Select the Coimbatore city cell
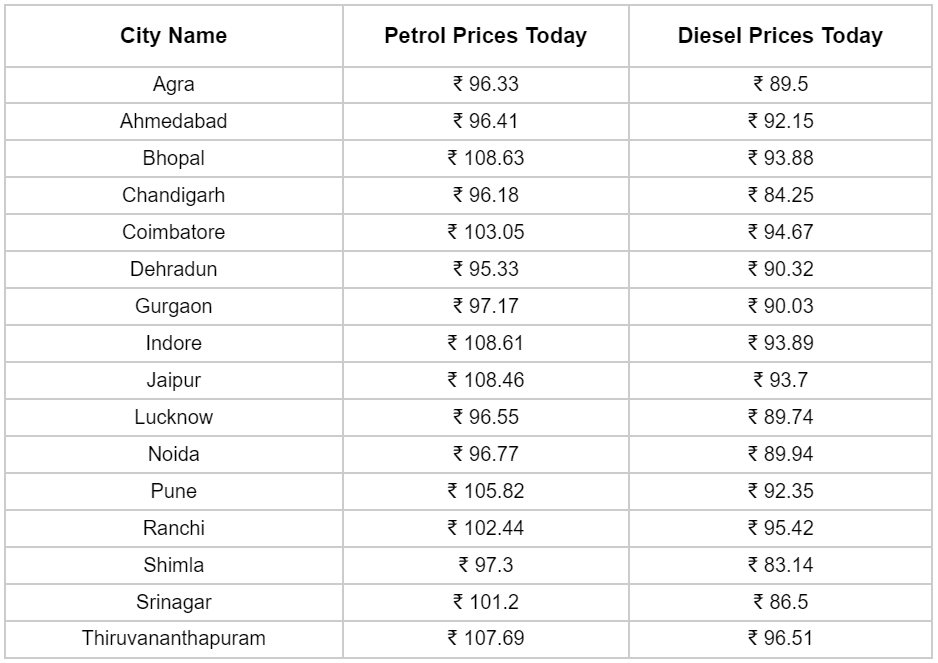The image size is (938, 663). click(174, 232)
